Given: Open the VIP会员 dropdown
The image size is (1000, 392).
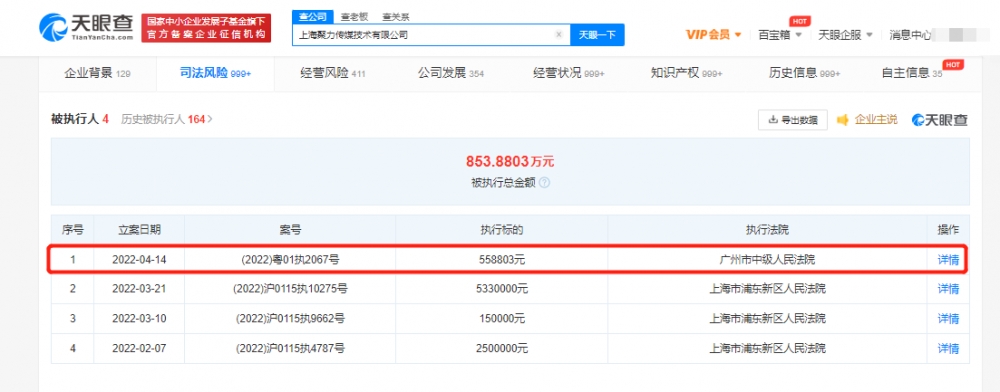Looking at the screenshot, I should [714, 34].
